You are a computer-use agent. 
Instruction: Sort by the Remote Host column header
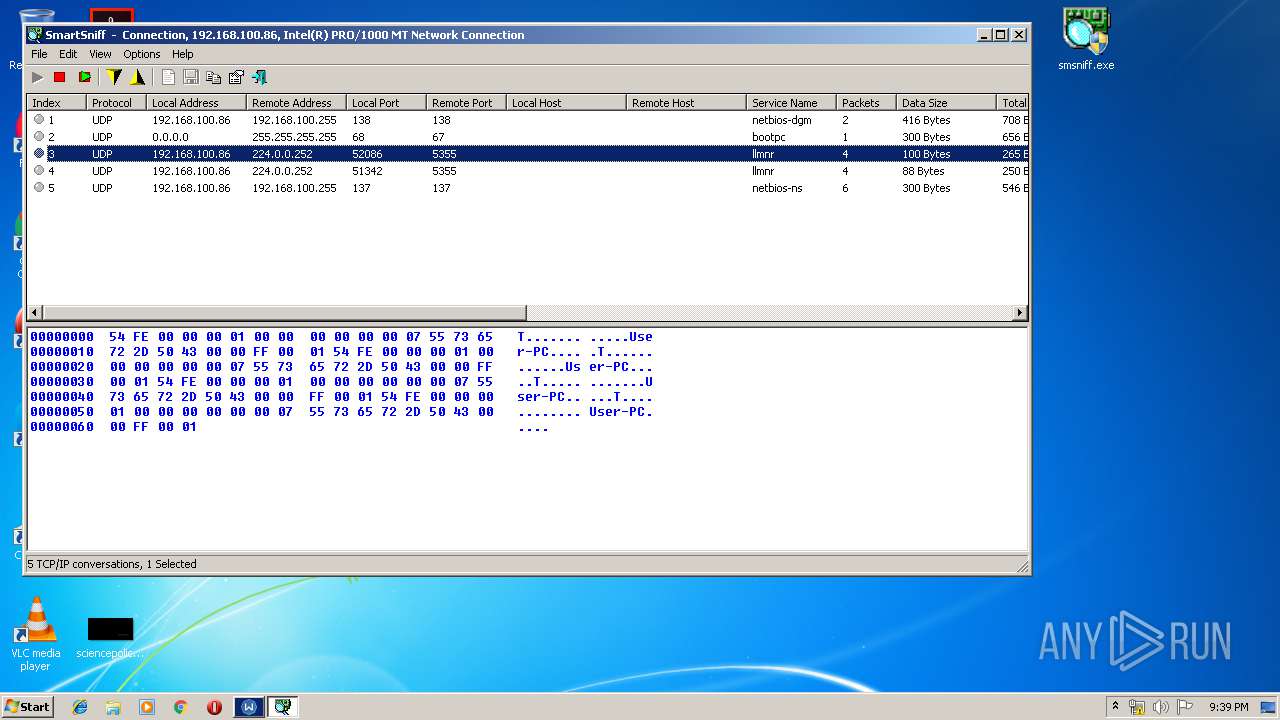pos(686,103)
